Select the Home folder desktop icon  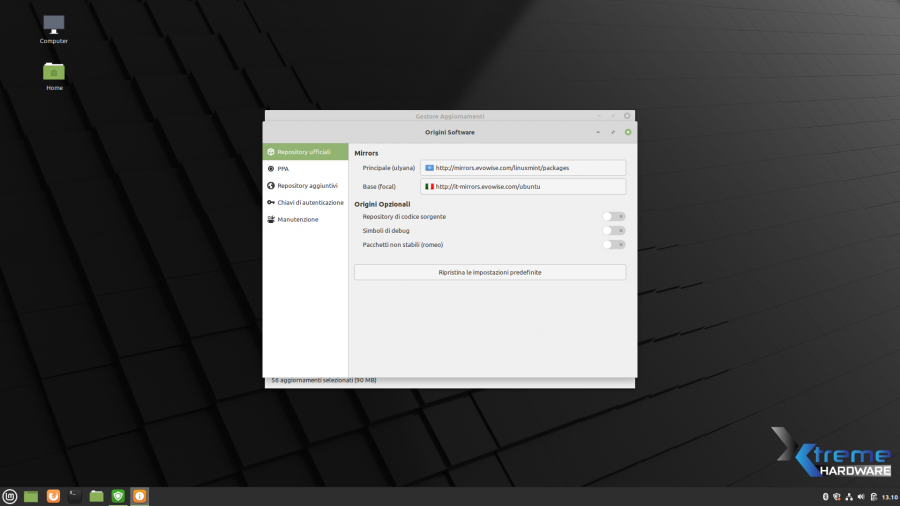pos(54,72)
